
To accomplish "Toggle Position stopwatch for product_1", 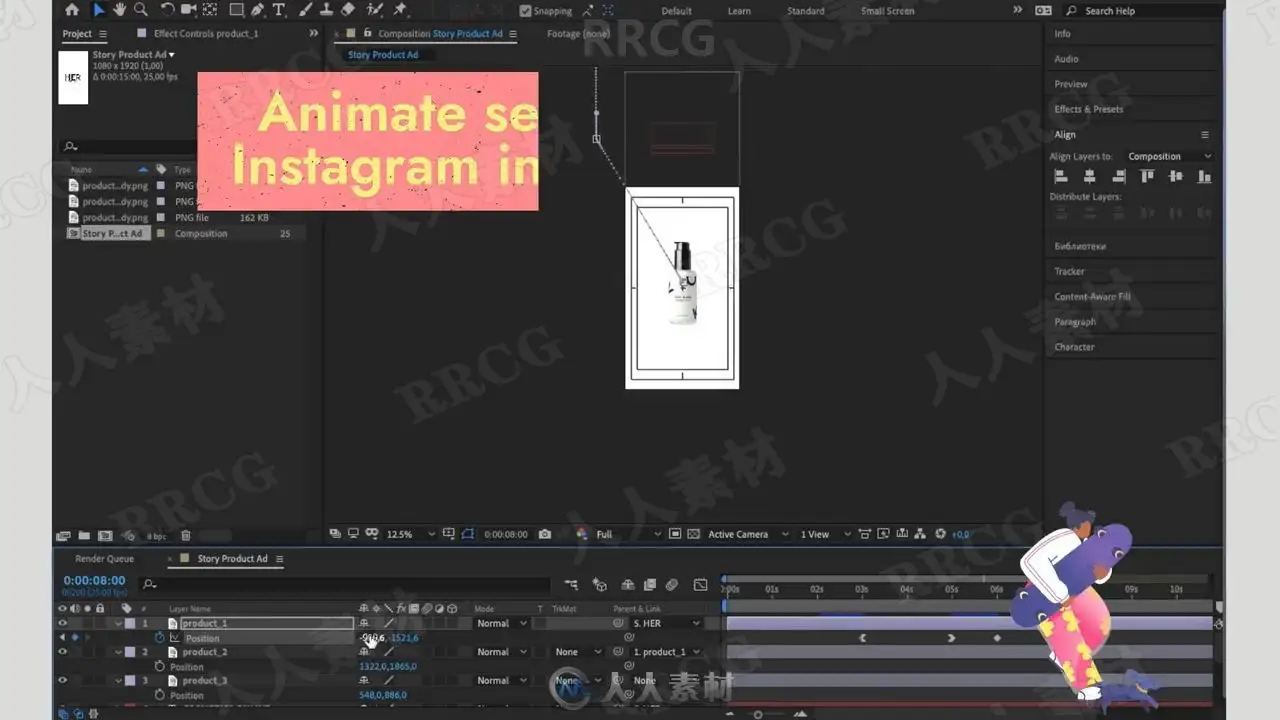I will pos(160,638).
